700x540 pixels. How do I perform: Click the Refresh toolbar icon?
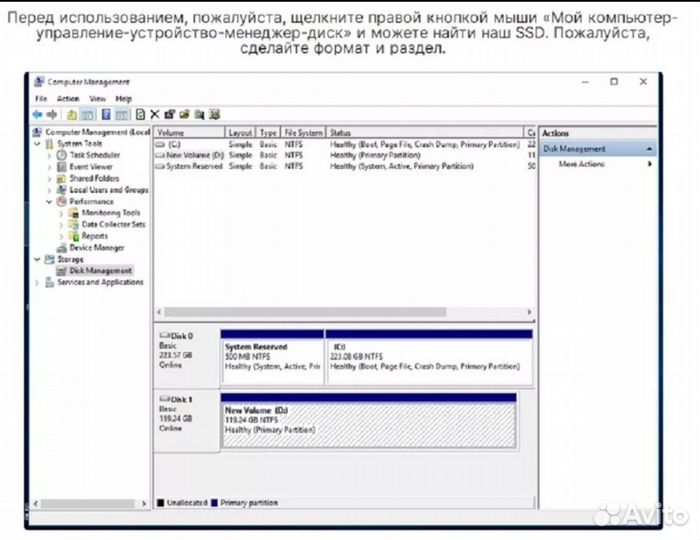[140, 115]
